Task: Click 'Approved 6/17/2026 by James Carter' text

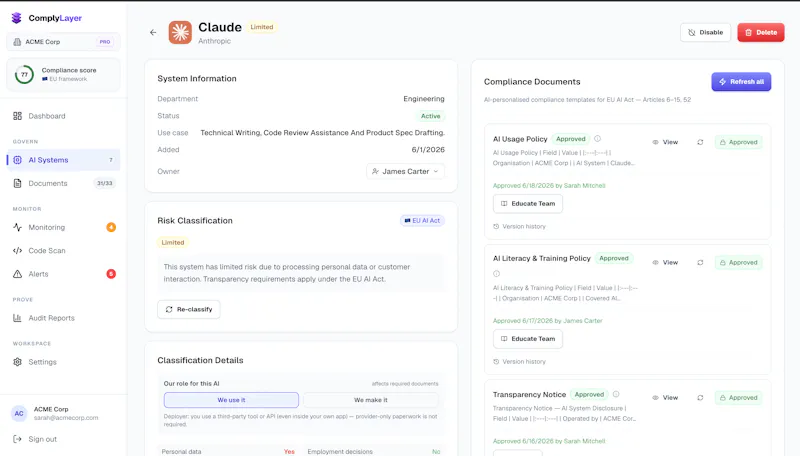Action: point(547,321)
